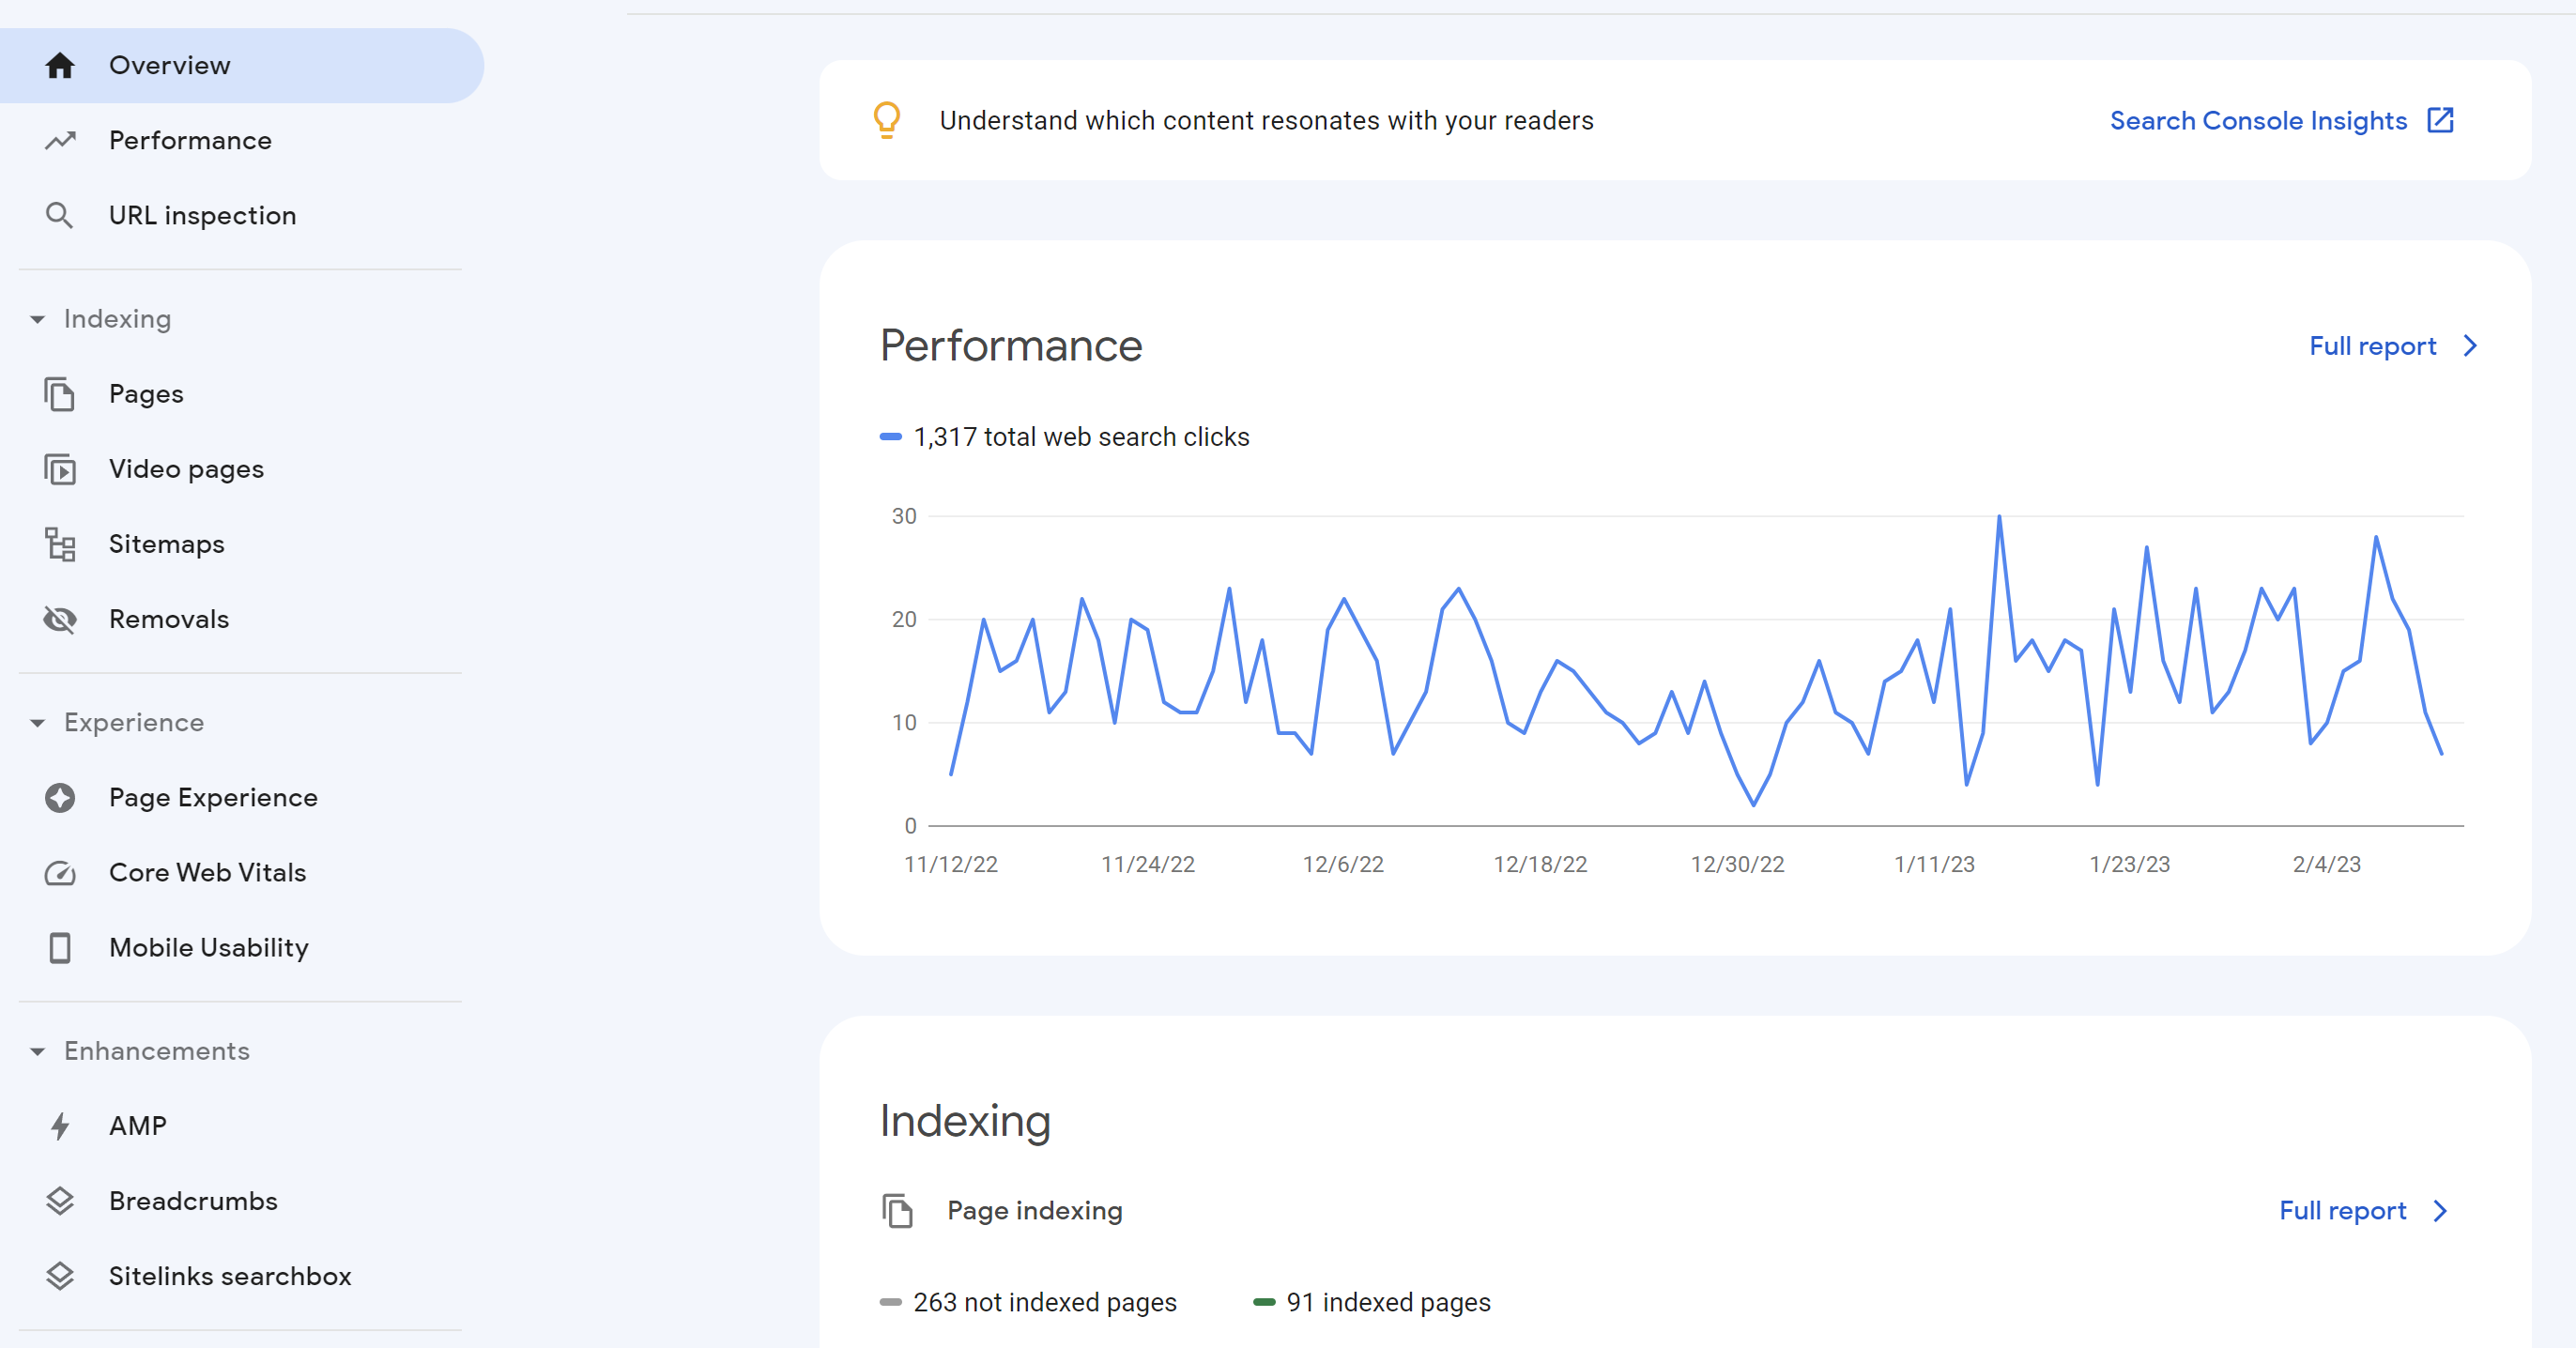The width and height of the screenshot is (2576, 1348).
Task: Open the Sitelinks searchbox report
Action: (x=242, y=1275)
